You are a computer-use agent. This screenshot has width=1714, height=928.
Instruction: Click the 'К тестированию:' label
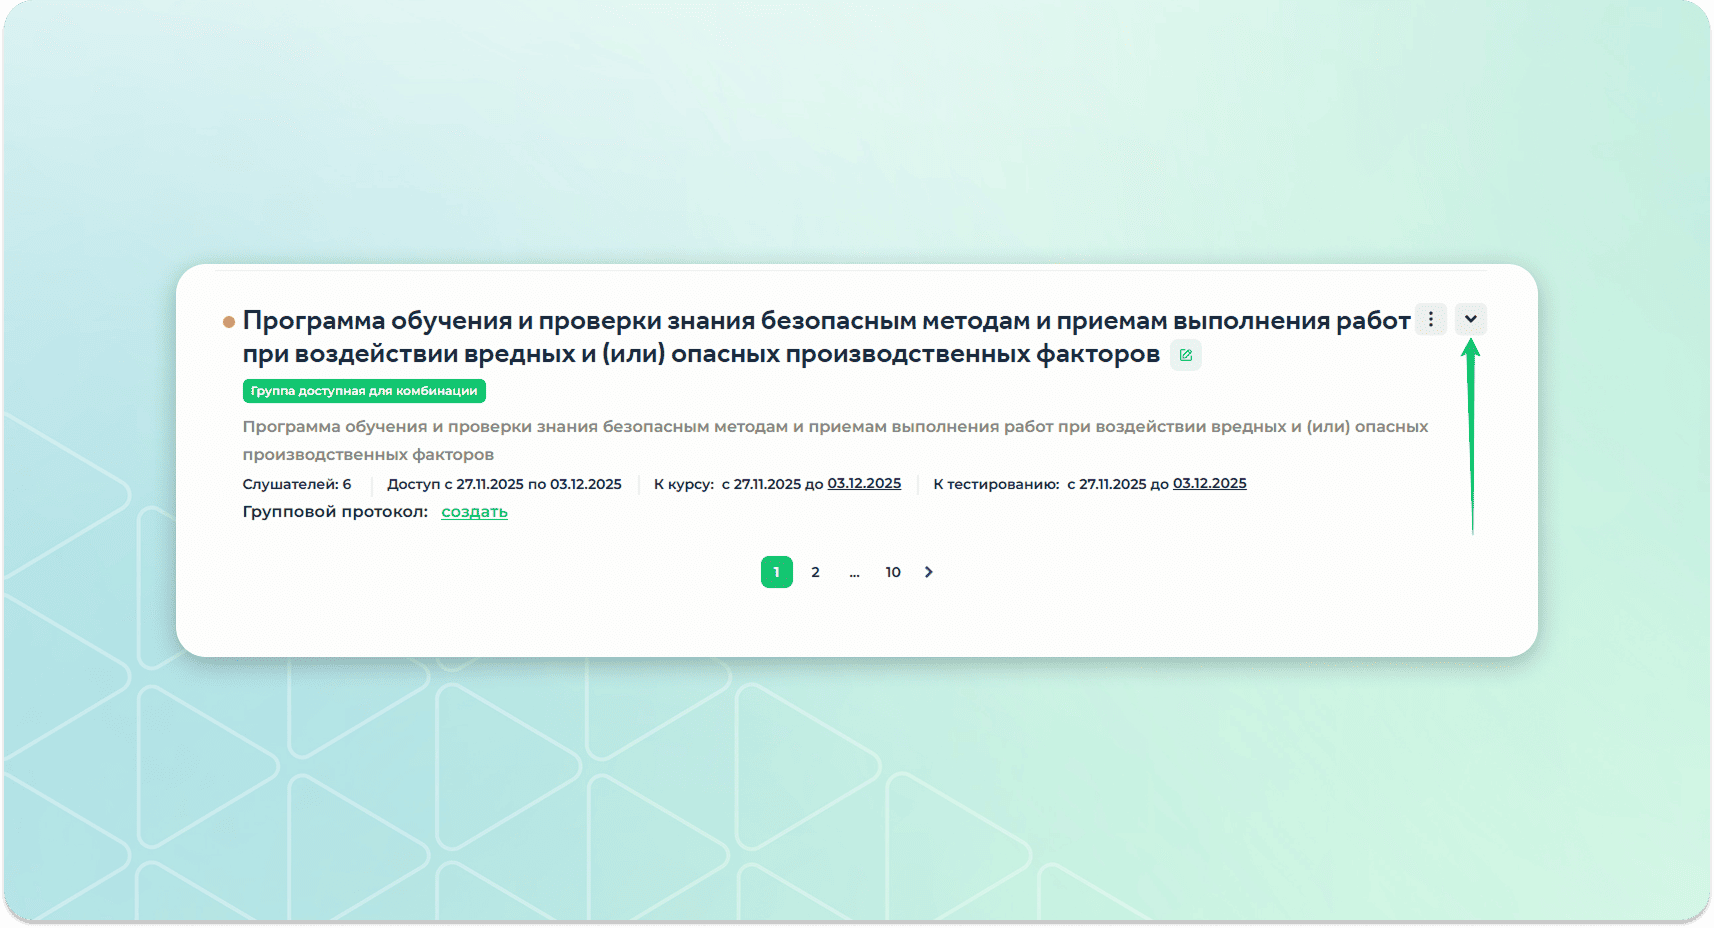point(996,484)
